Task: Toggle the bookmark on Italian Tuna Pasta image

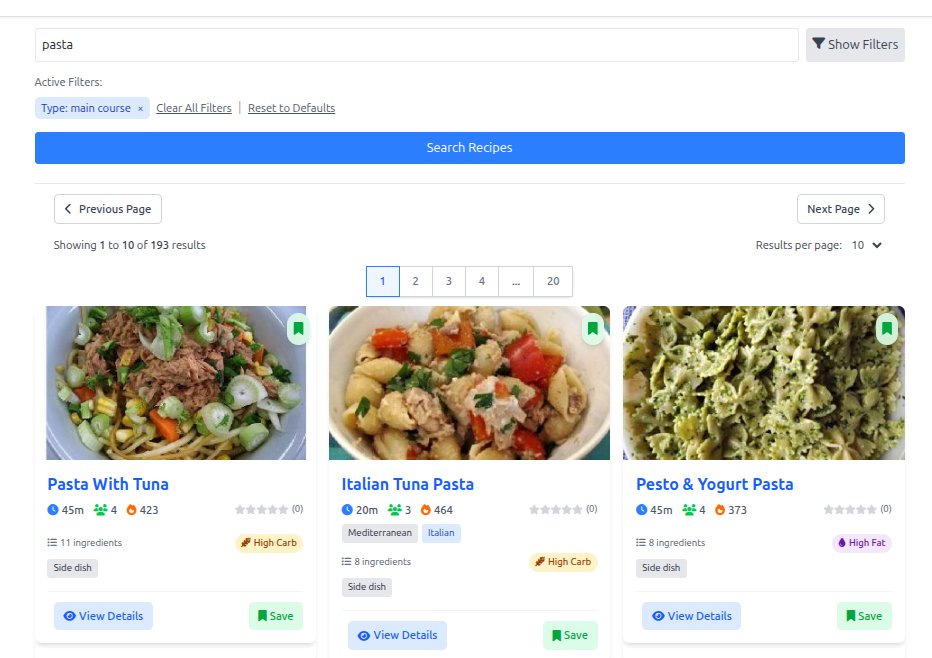Action: [592, 329]
